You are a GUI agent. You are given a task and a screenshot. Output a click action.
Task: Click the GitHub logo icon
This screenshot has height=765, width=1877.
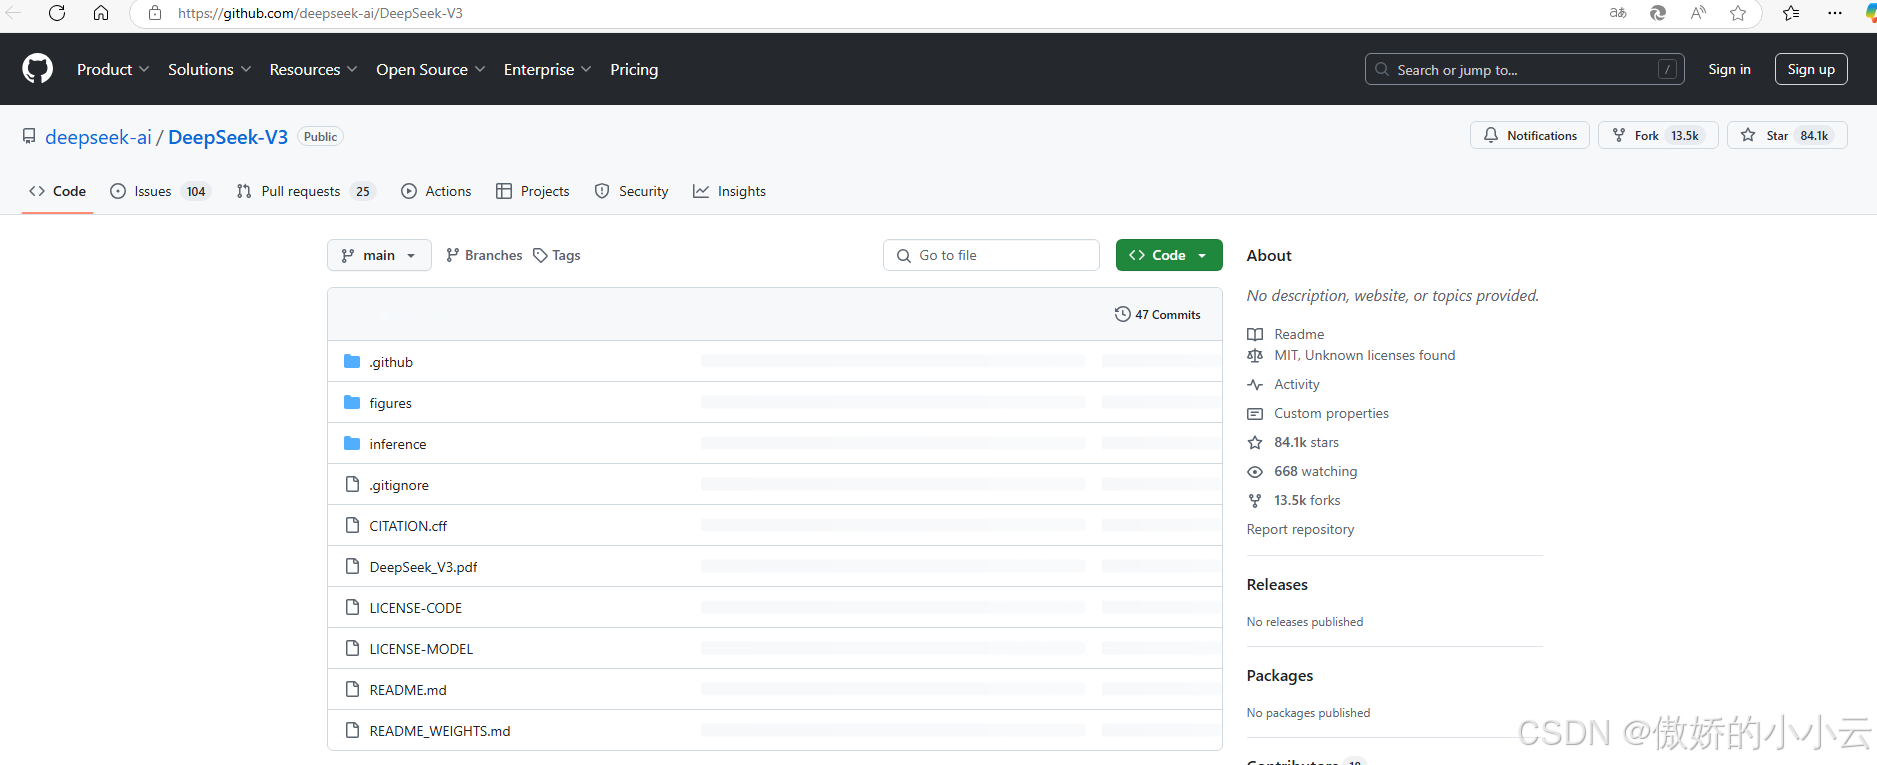coord(38,69)
